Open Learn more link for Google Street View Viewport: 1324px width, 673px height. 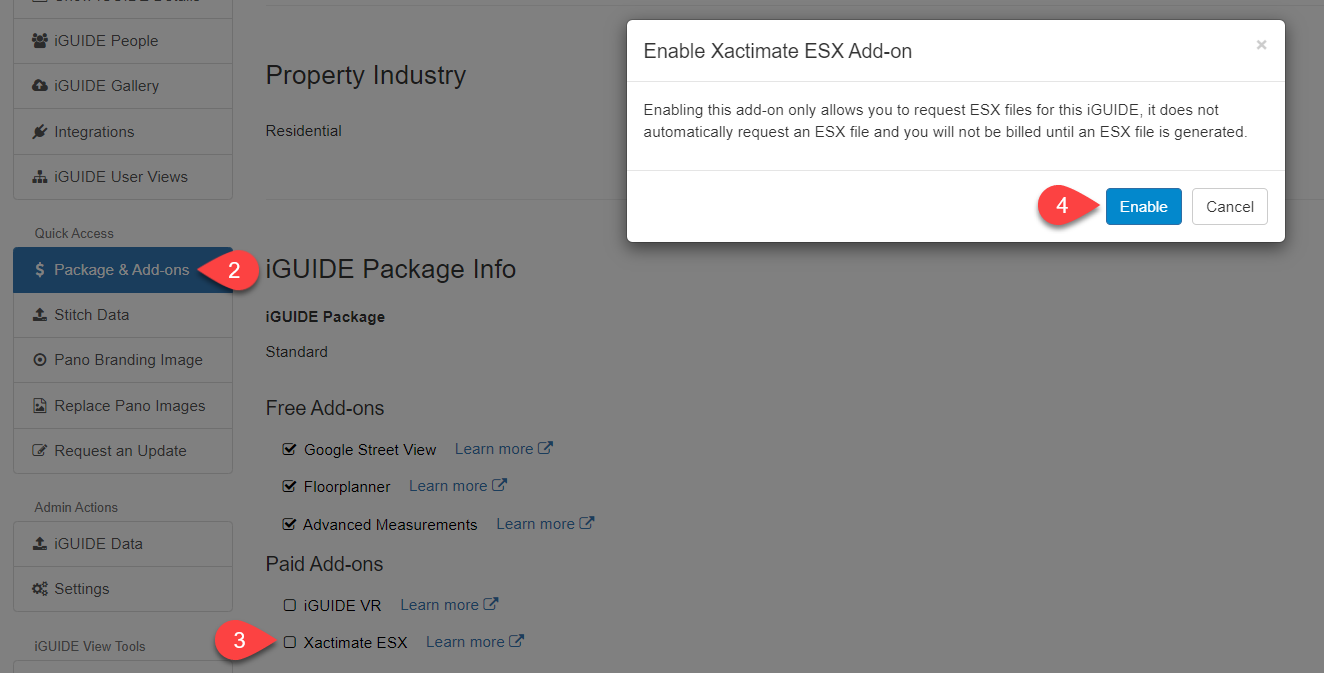(x=504, y=449)
